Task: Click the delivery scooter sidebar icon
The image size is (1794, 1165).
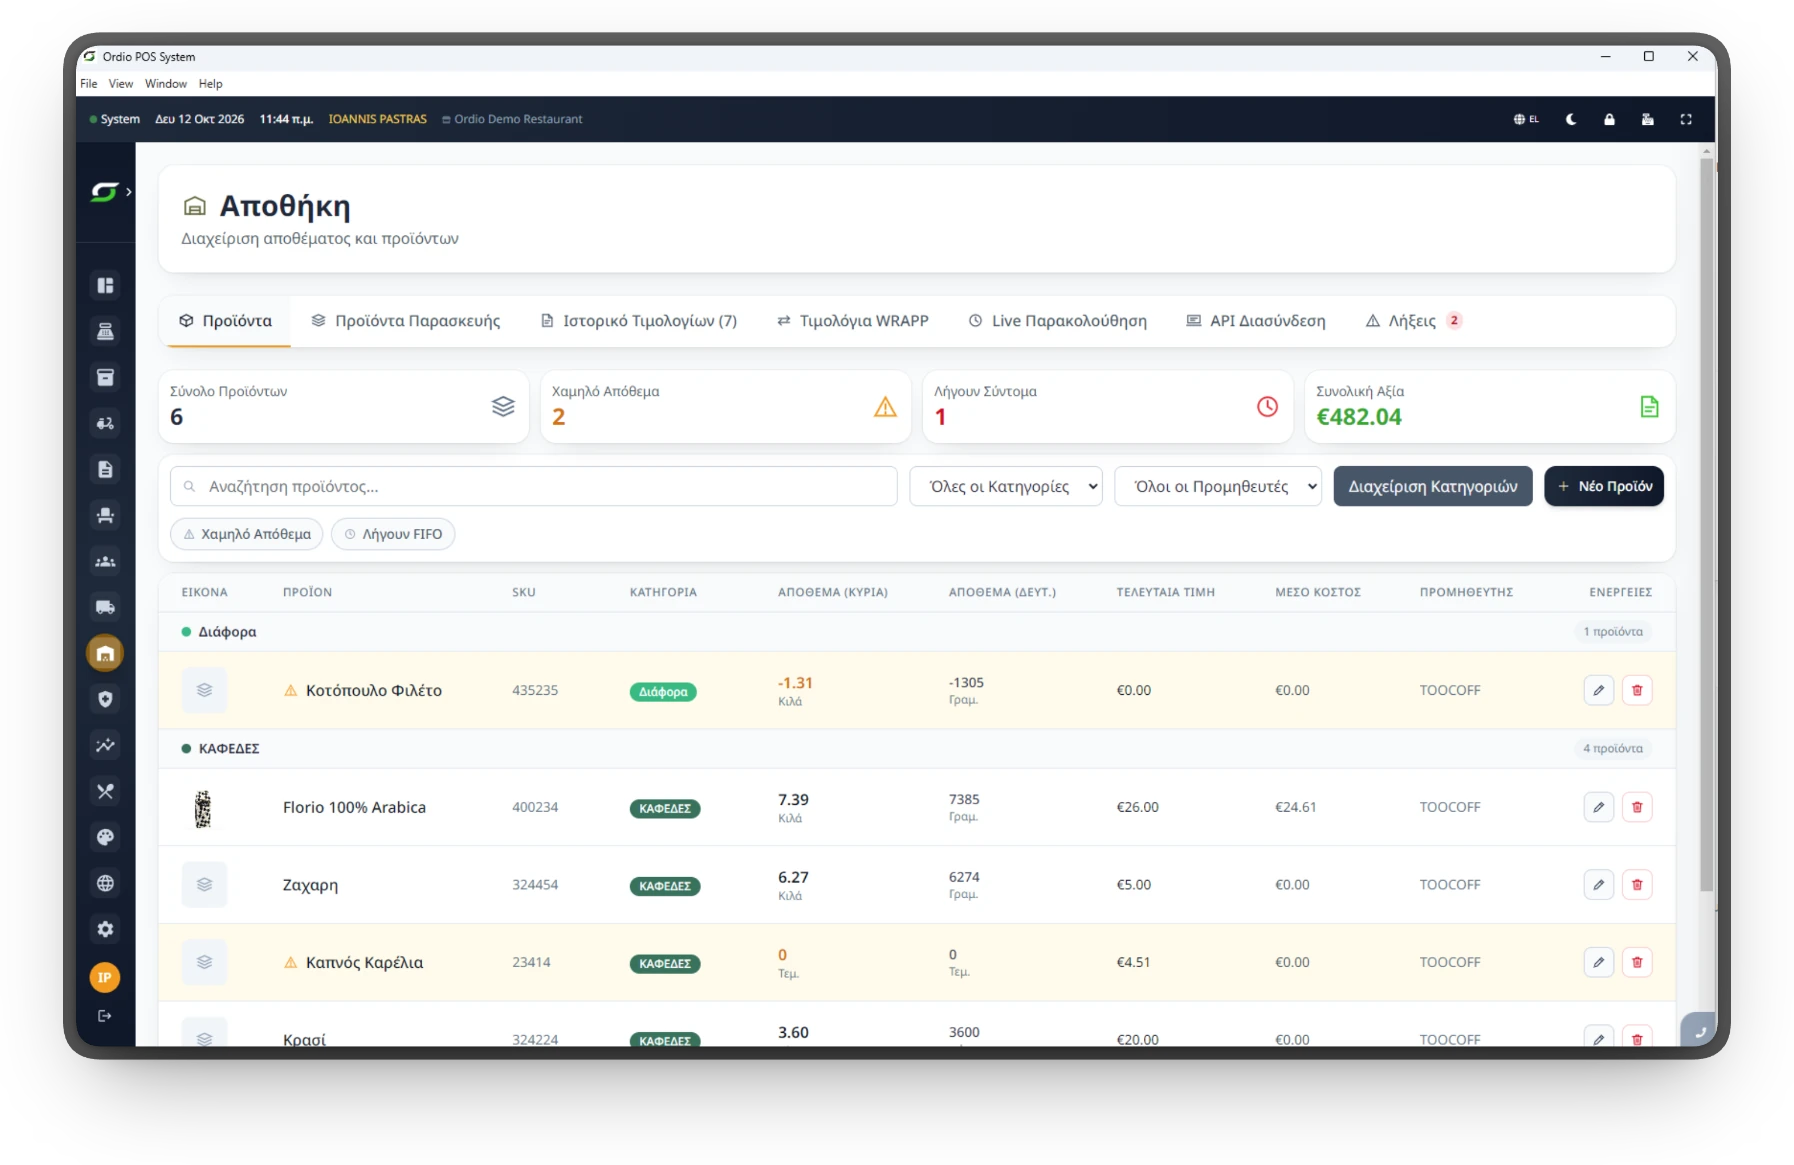Action: point(105,424)
